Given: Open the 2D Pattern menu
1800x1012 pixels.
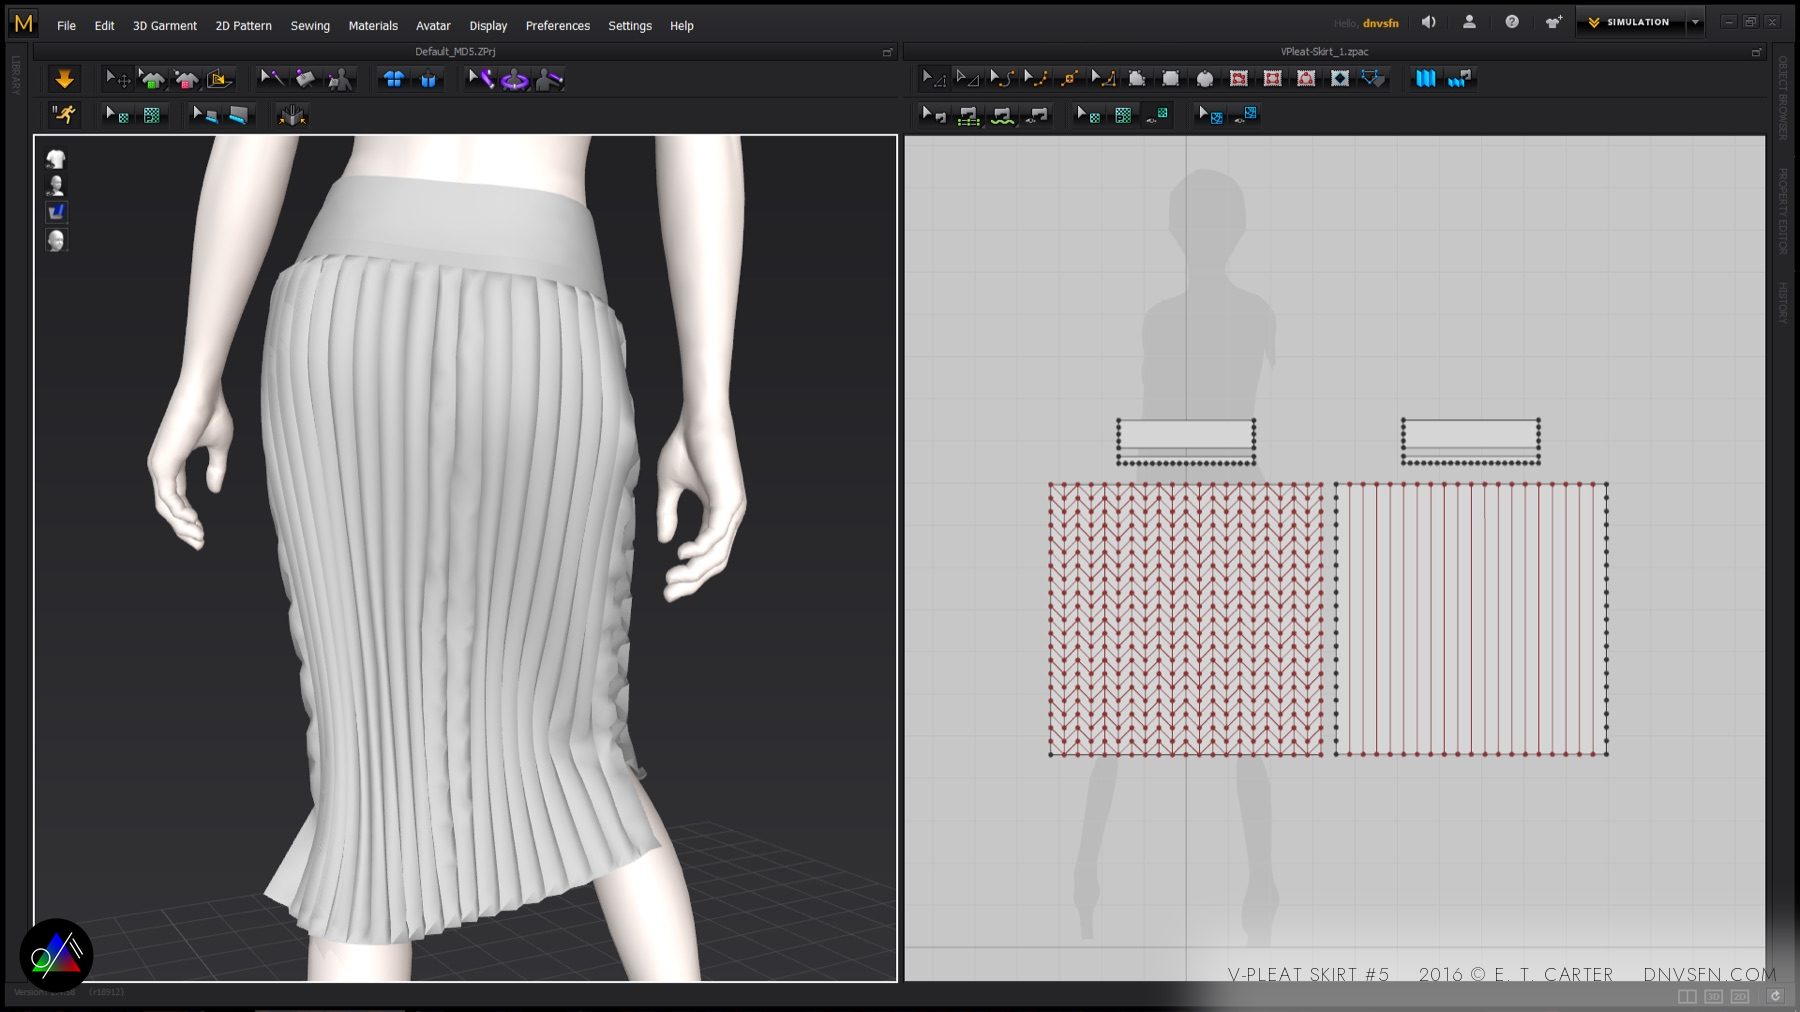Looking at the screenshot, I should [243, 26].
